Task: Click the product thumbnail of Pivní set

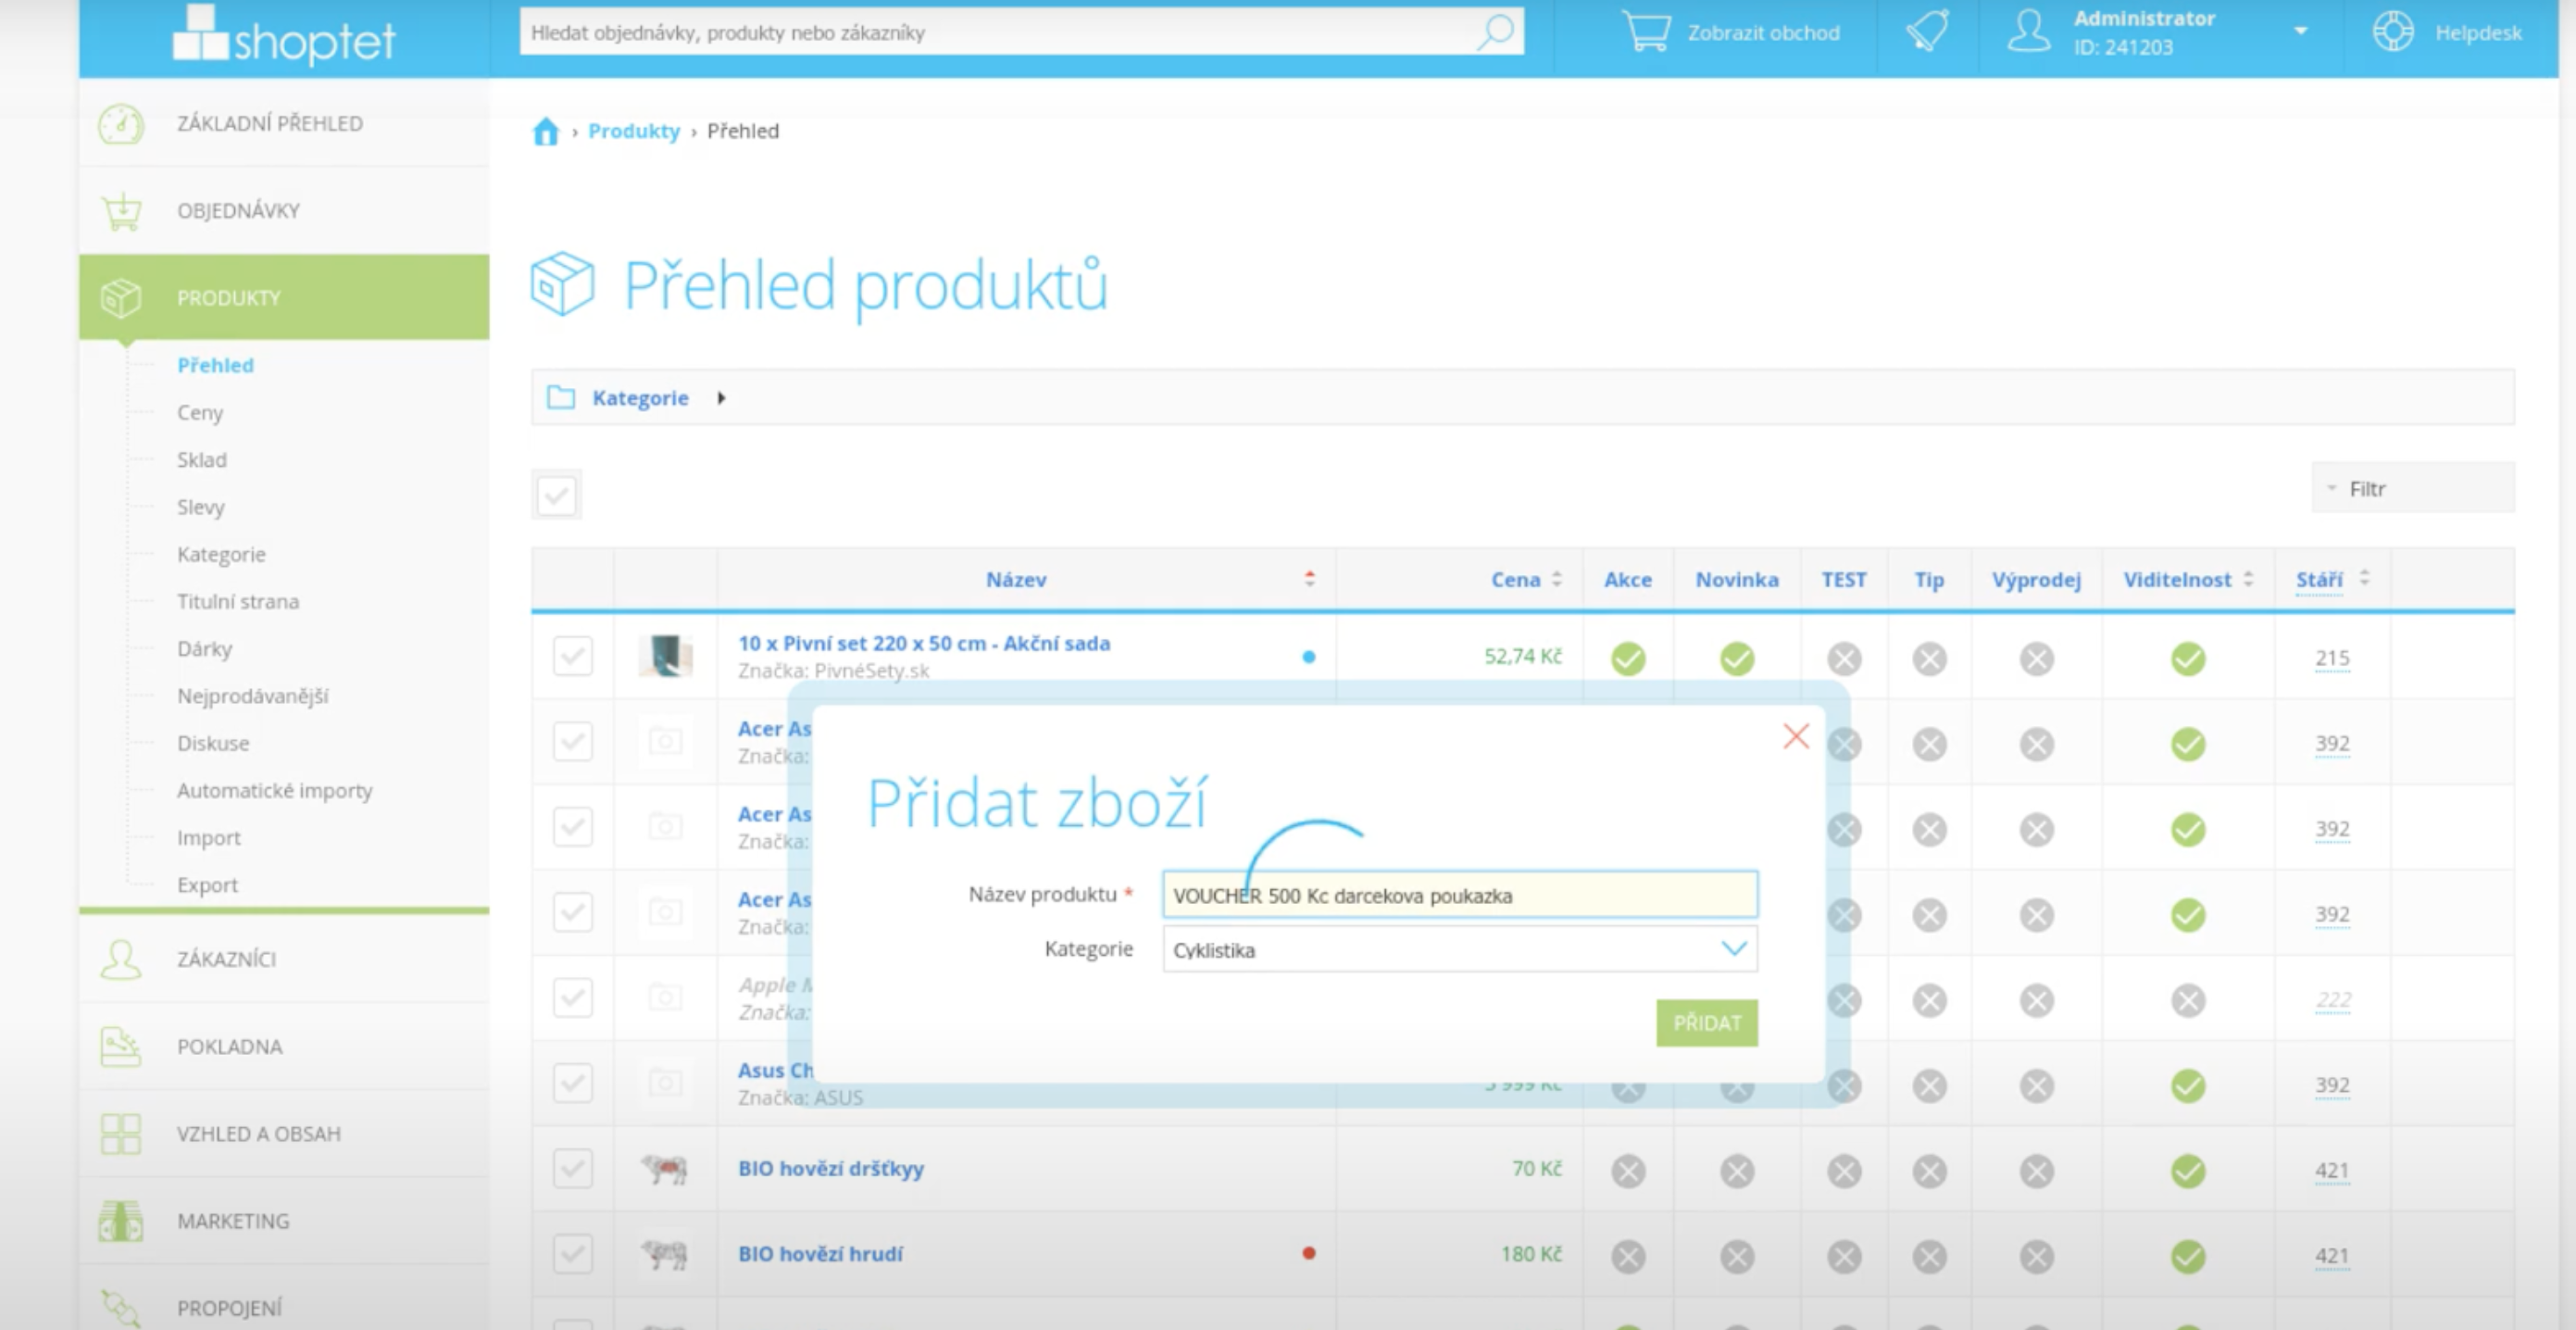Action: (x=666, y=656)
